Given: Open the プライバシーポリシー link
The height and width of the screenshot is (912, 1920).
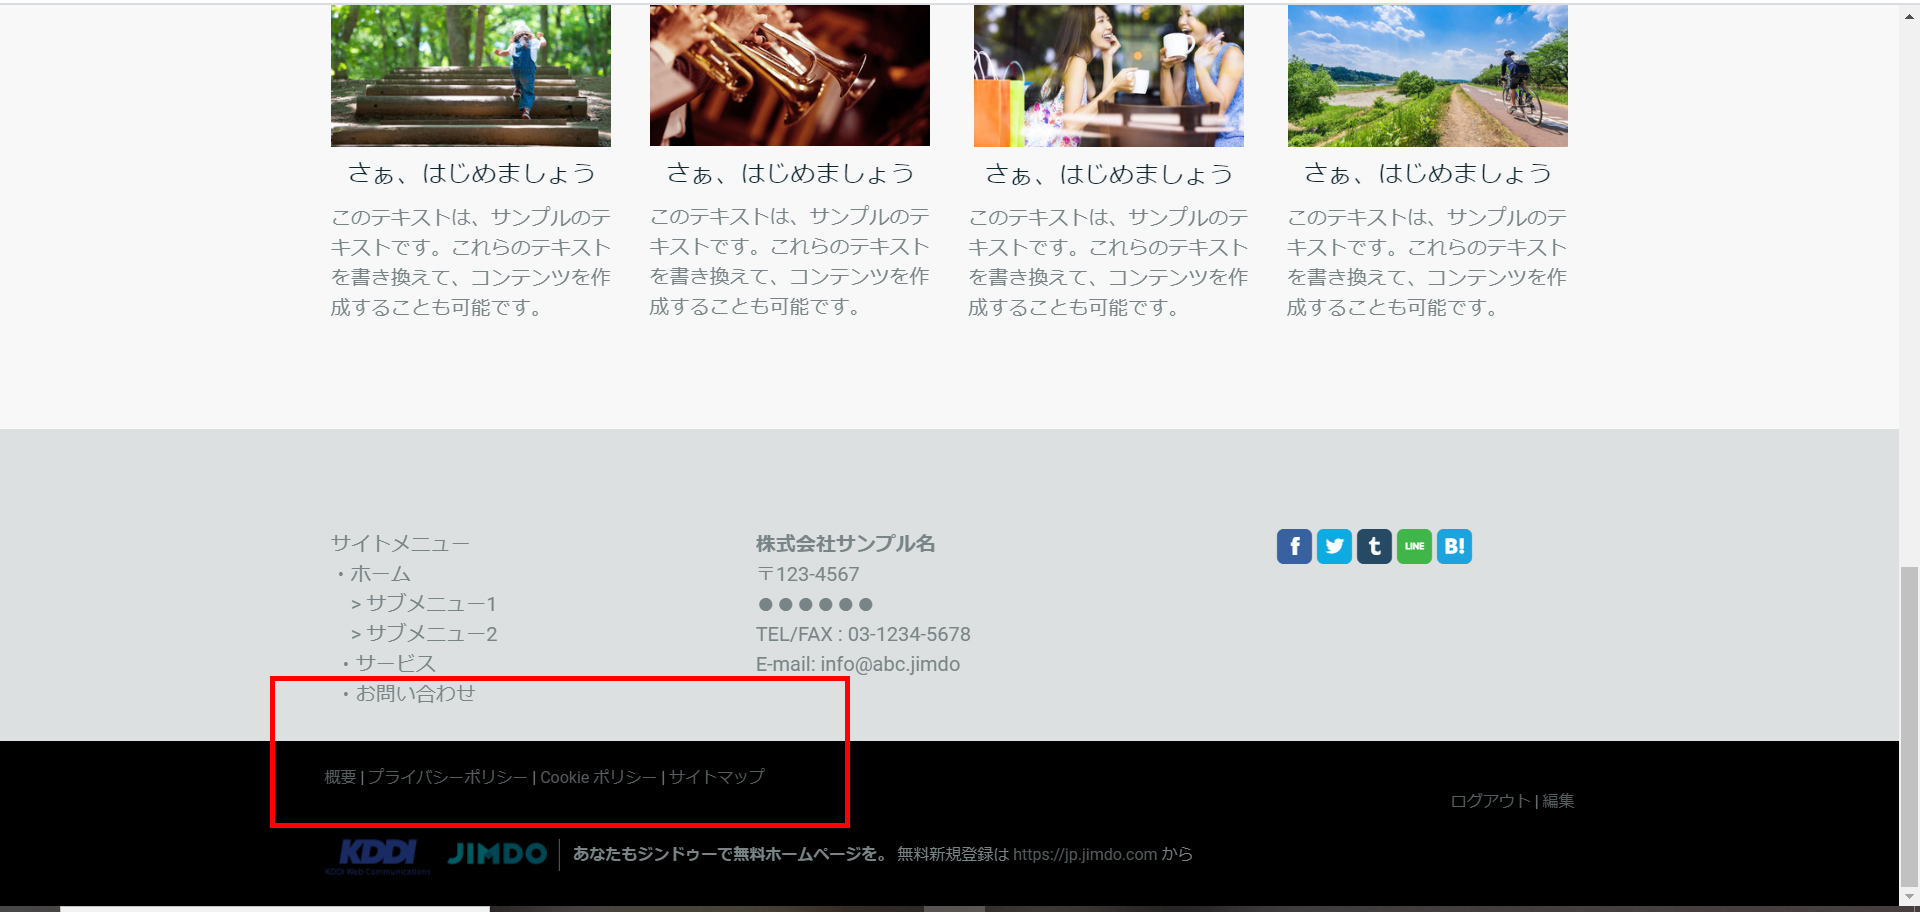Looking at the screenshot, I should (447, 777).
